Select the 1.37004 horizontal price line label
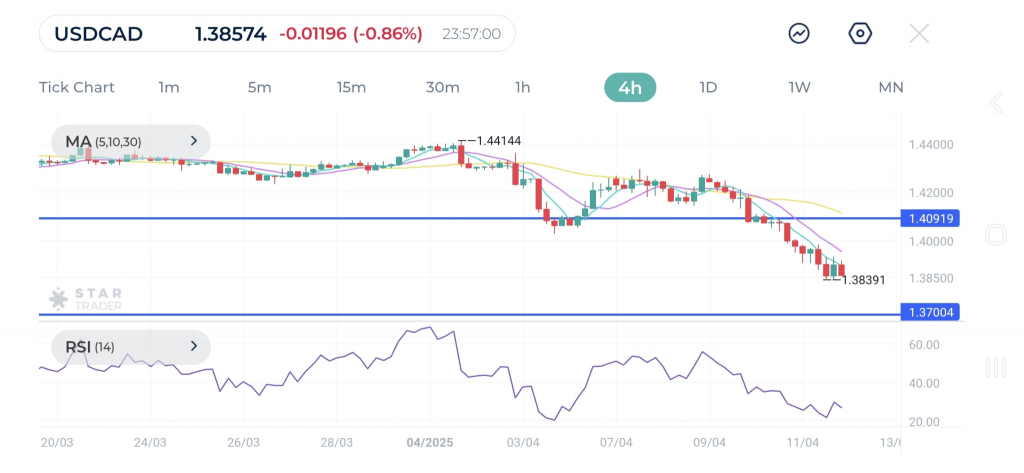This screenshot has width=1024, height=473. pyautogui.click(x=929, y=314)
